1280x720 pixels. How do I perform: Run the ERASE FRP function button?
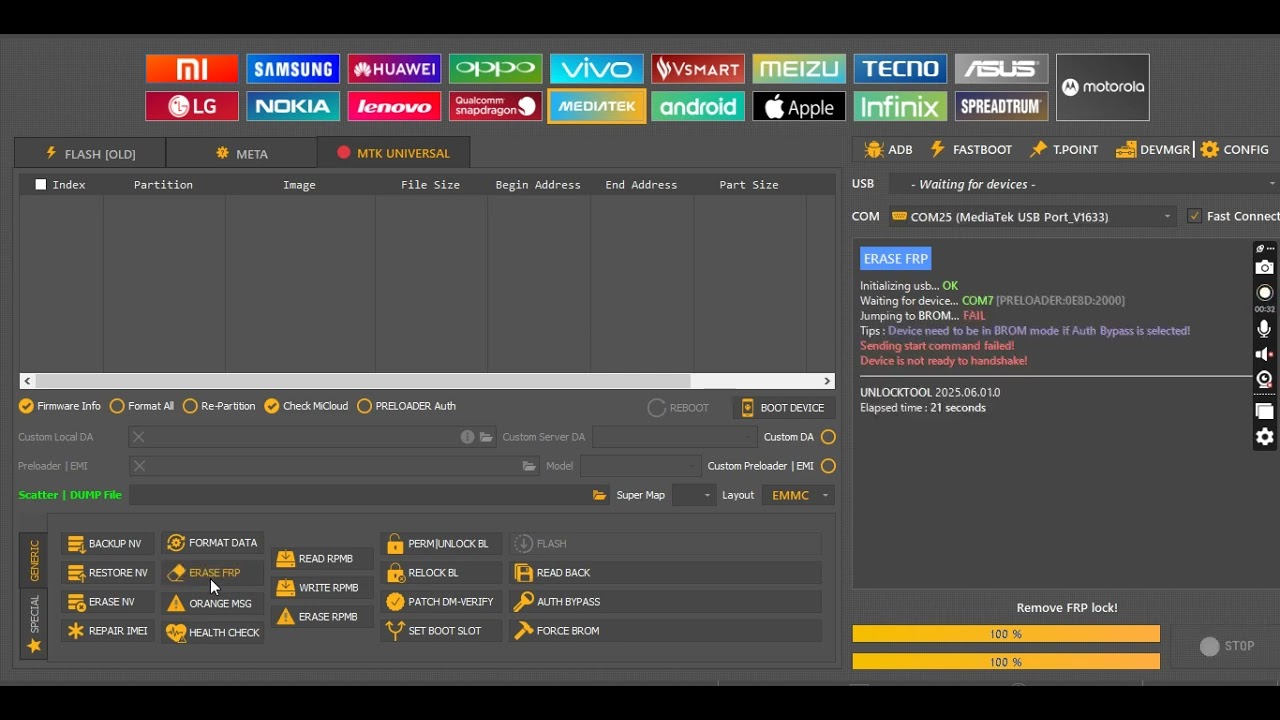pos(213,573)
